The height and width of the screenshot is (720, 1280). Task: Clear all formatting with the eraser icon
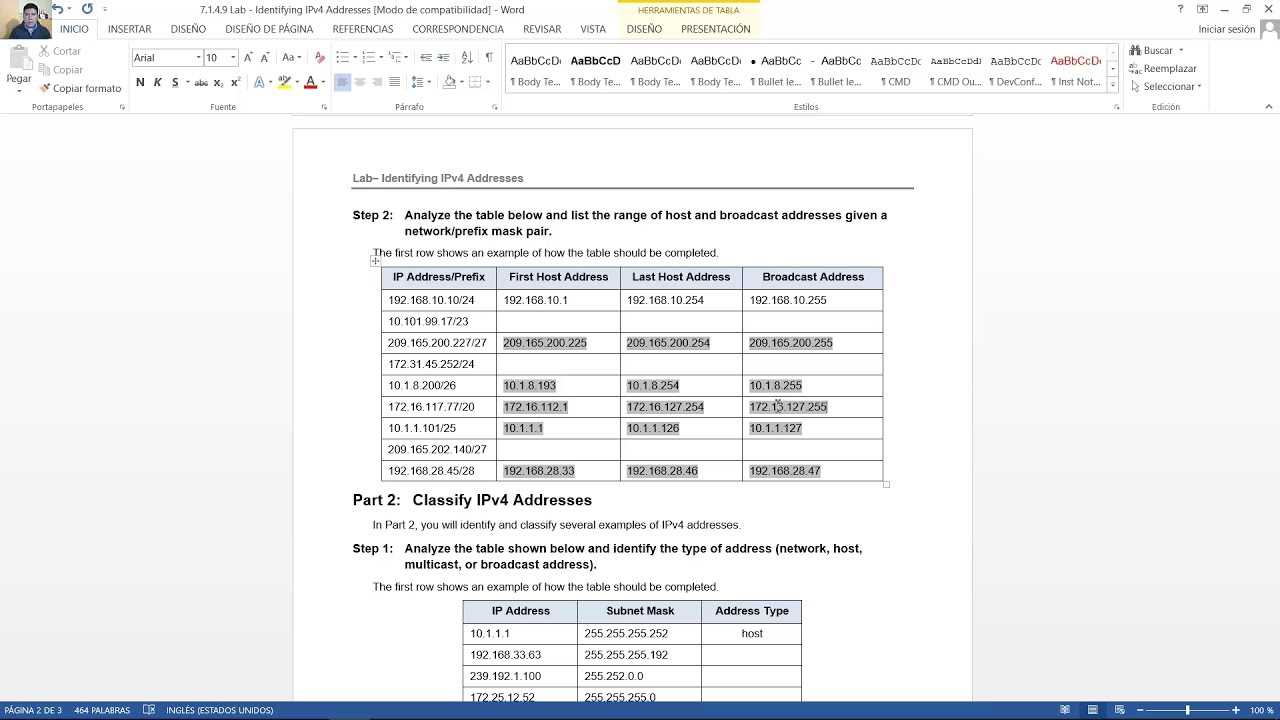[x=320, y=57]
